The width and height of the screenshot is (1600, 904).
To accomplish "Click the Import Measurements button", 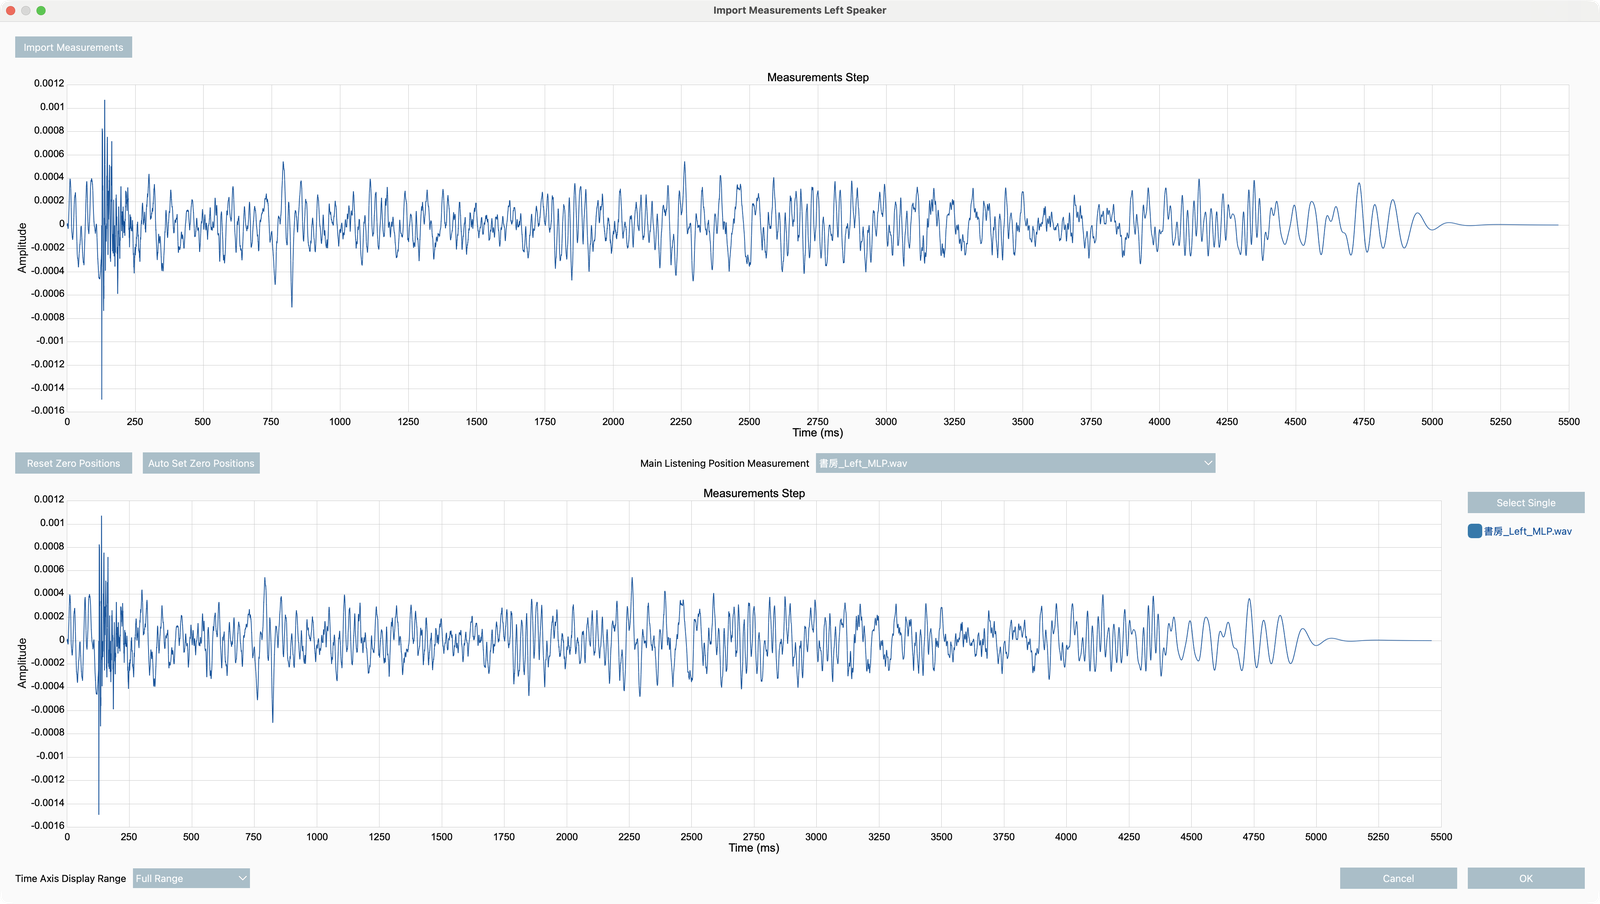I will coord(73,47).
